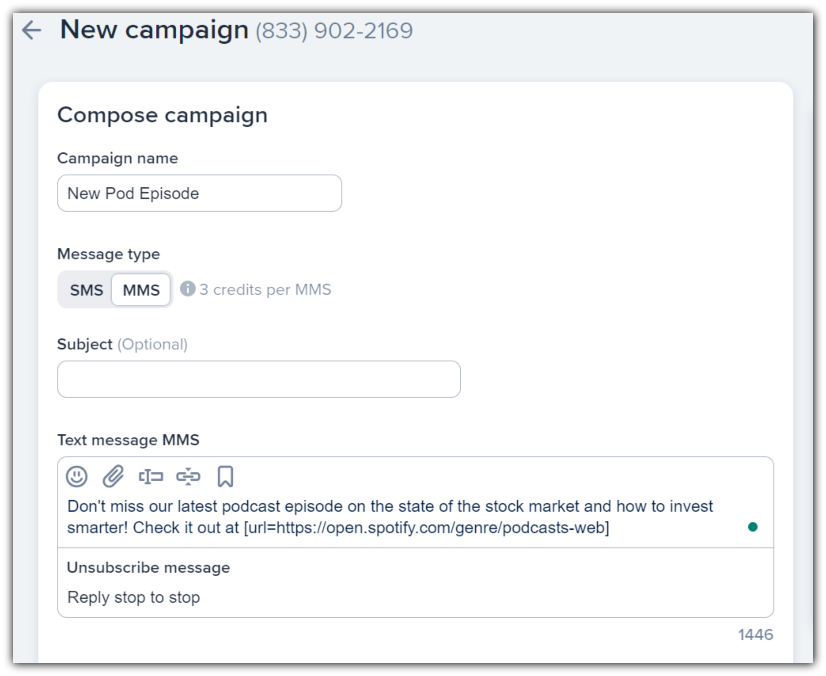Image resolution: width=826 pixels, height=676 pixels.
Task: Switch message type to SMS
Action: pos(86,289)
